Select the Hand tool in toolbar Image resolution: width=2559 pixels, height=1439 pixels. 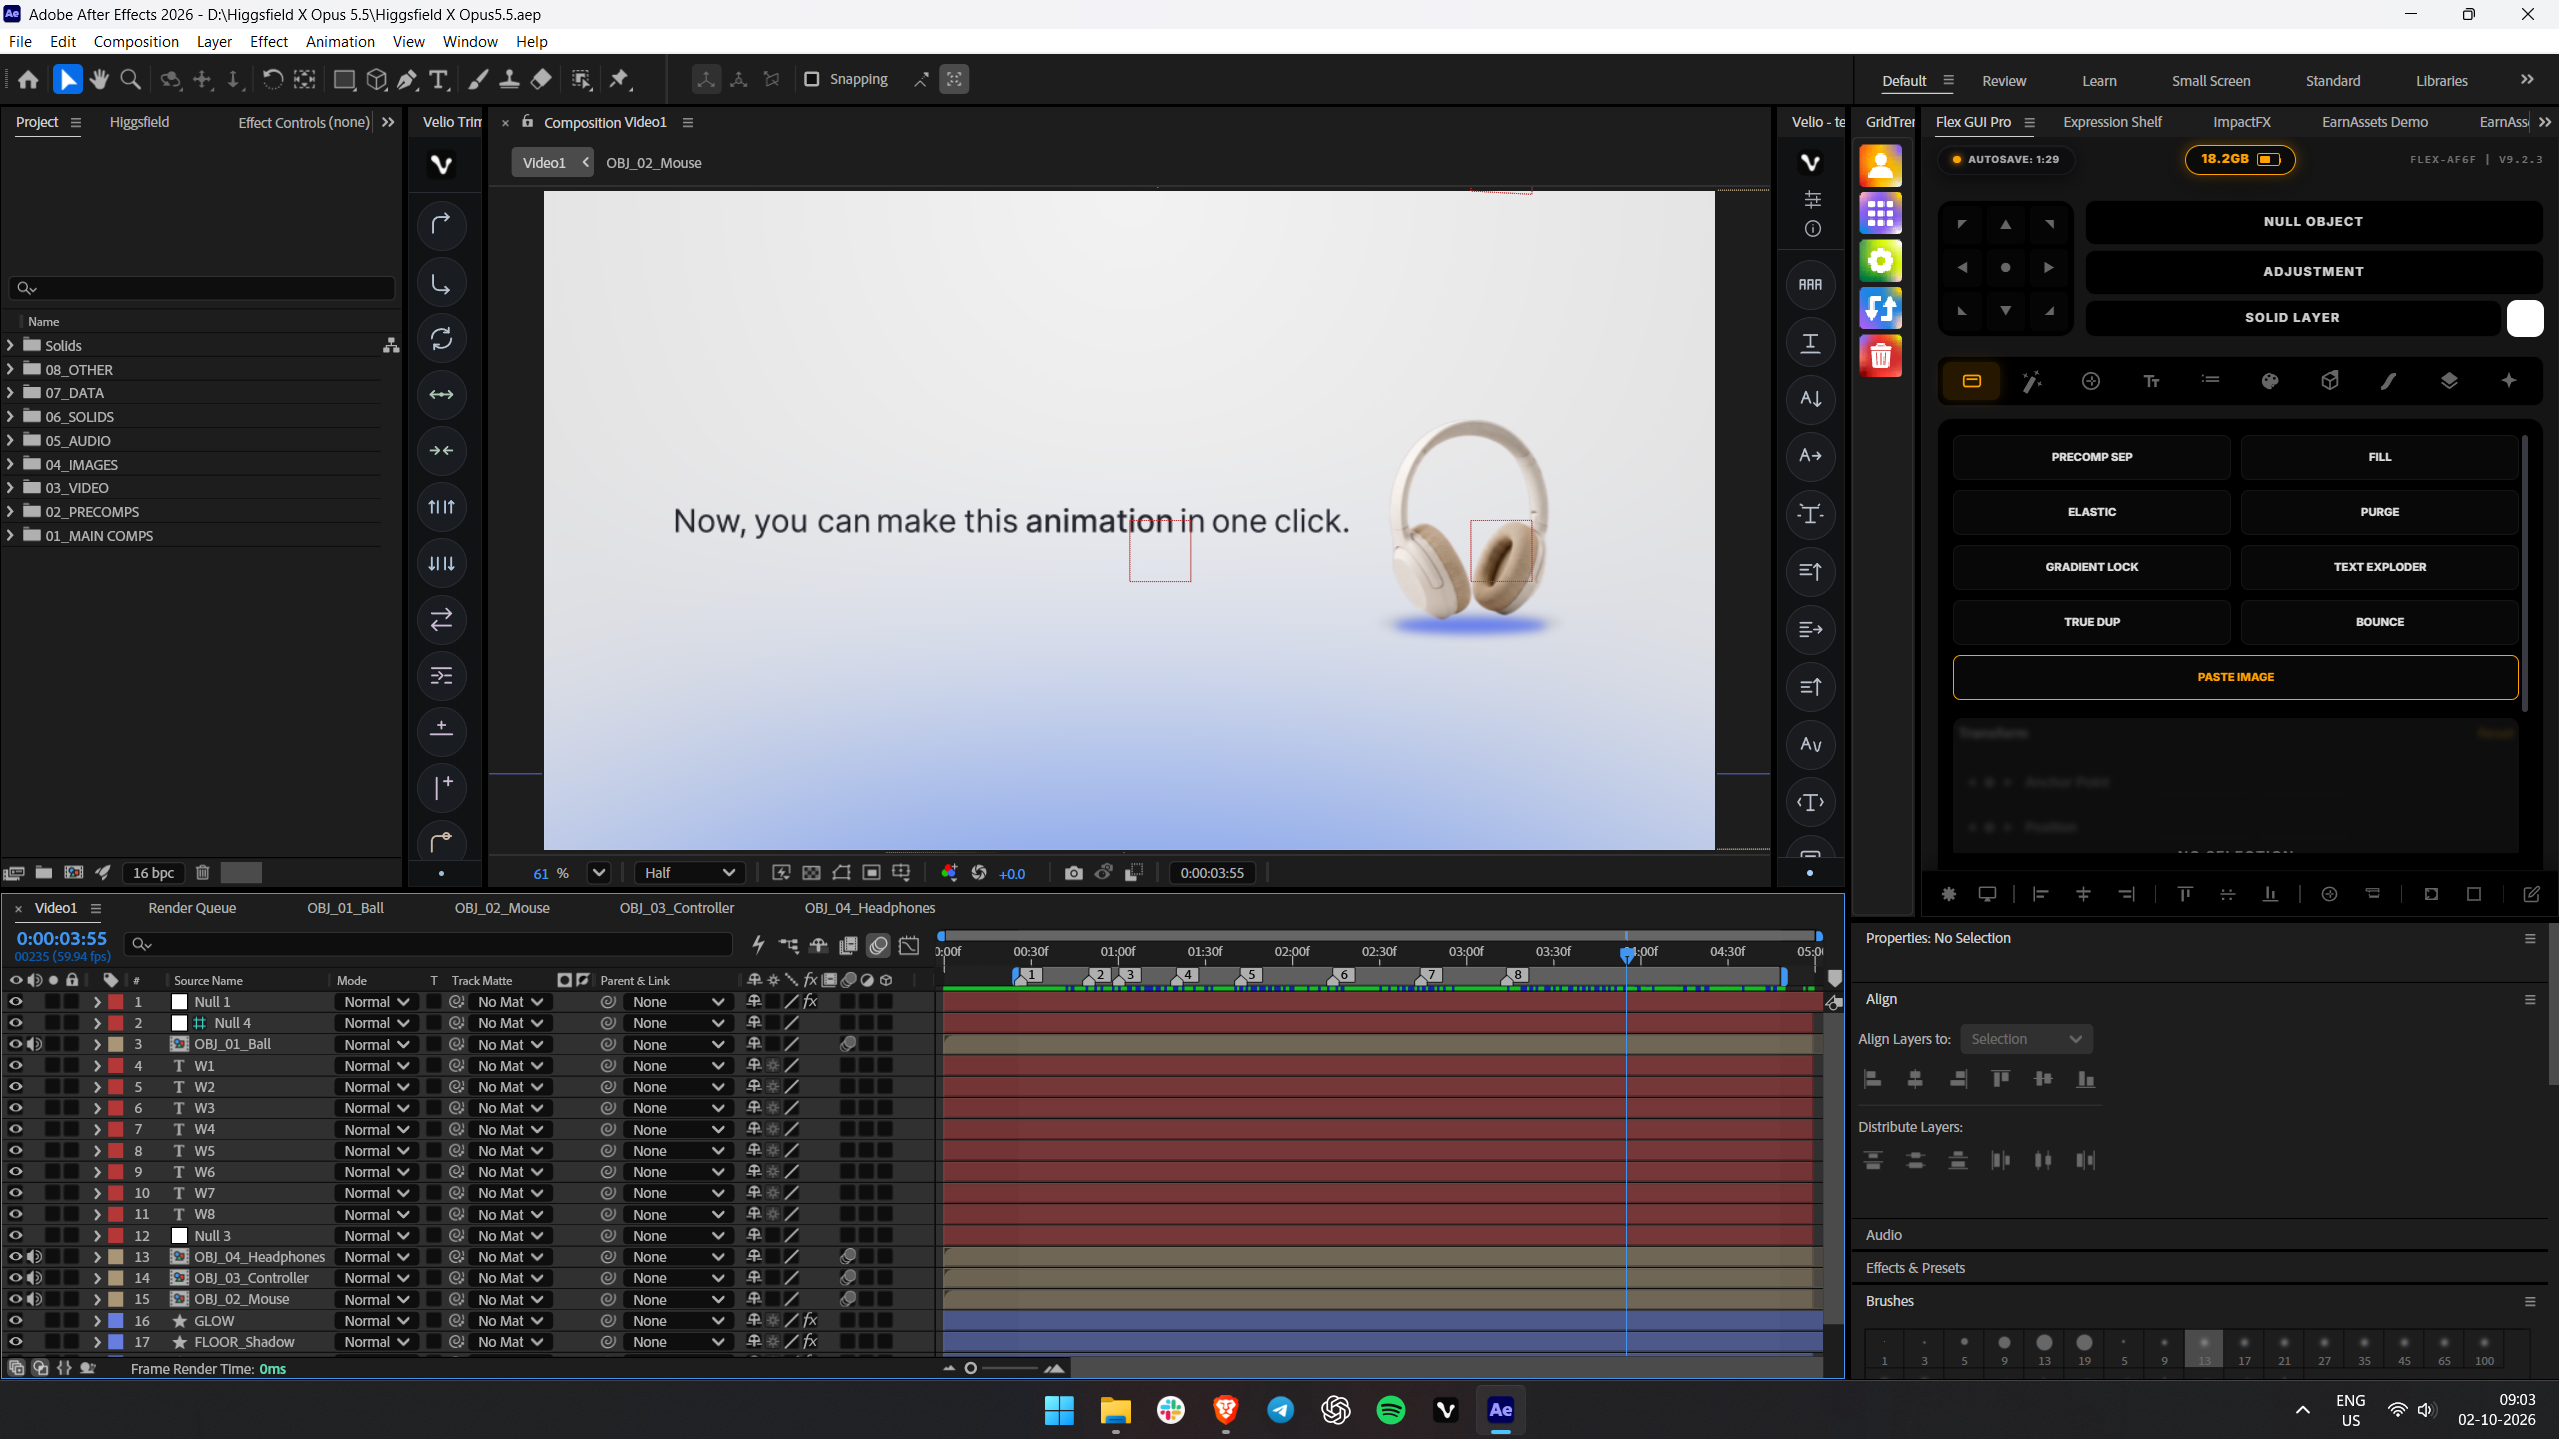point(99,79)
